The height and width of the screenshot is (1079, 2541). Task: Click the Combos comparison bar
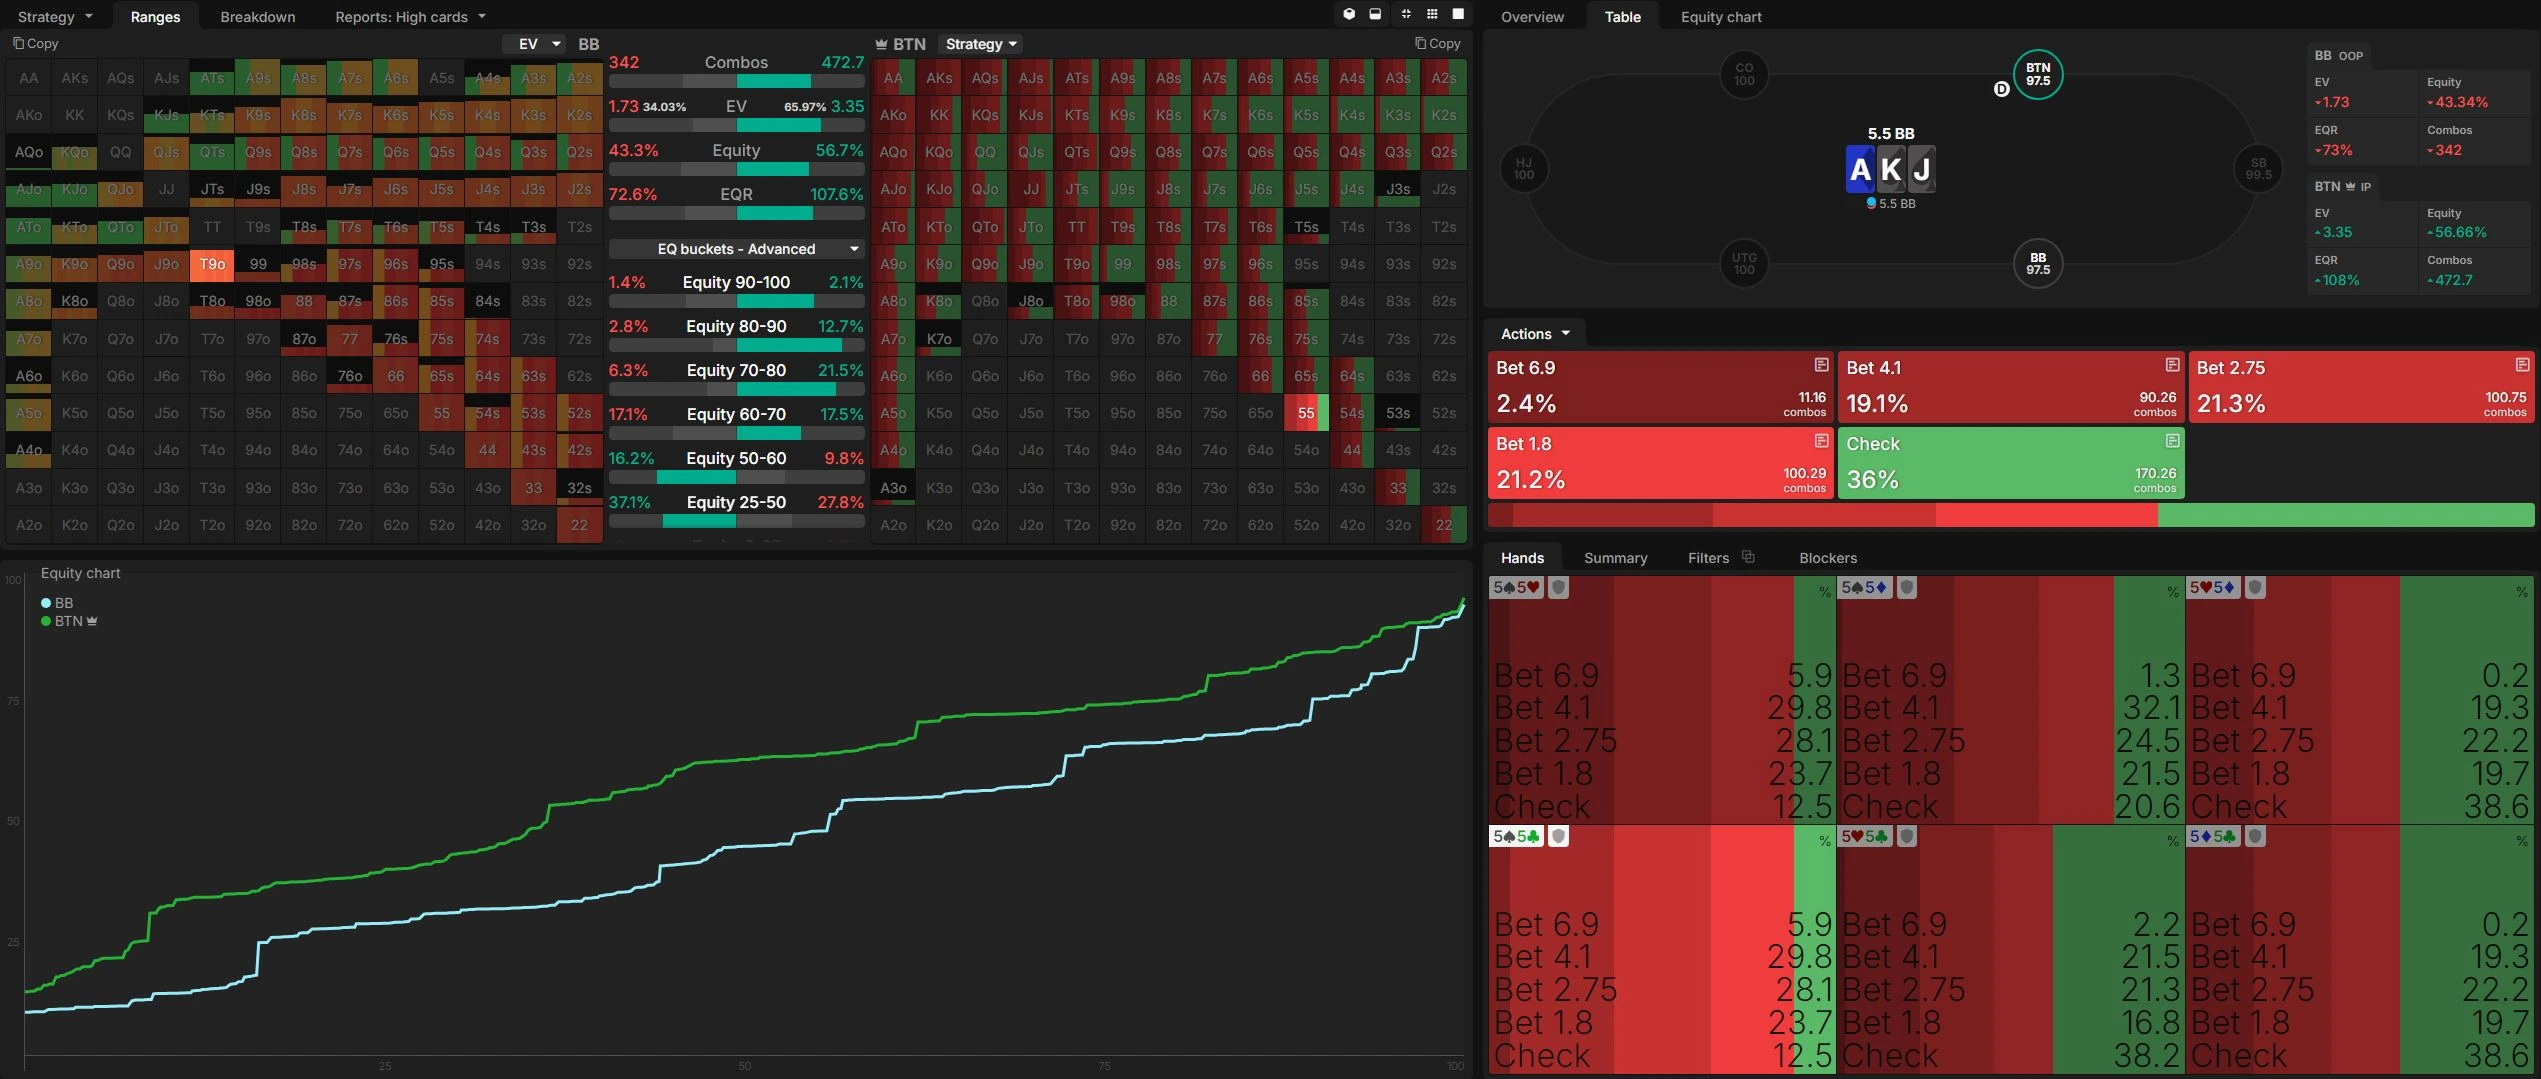tap(736, 81)
